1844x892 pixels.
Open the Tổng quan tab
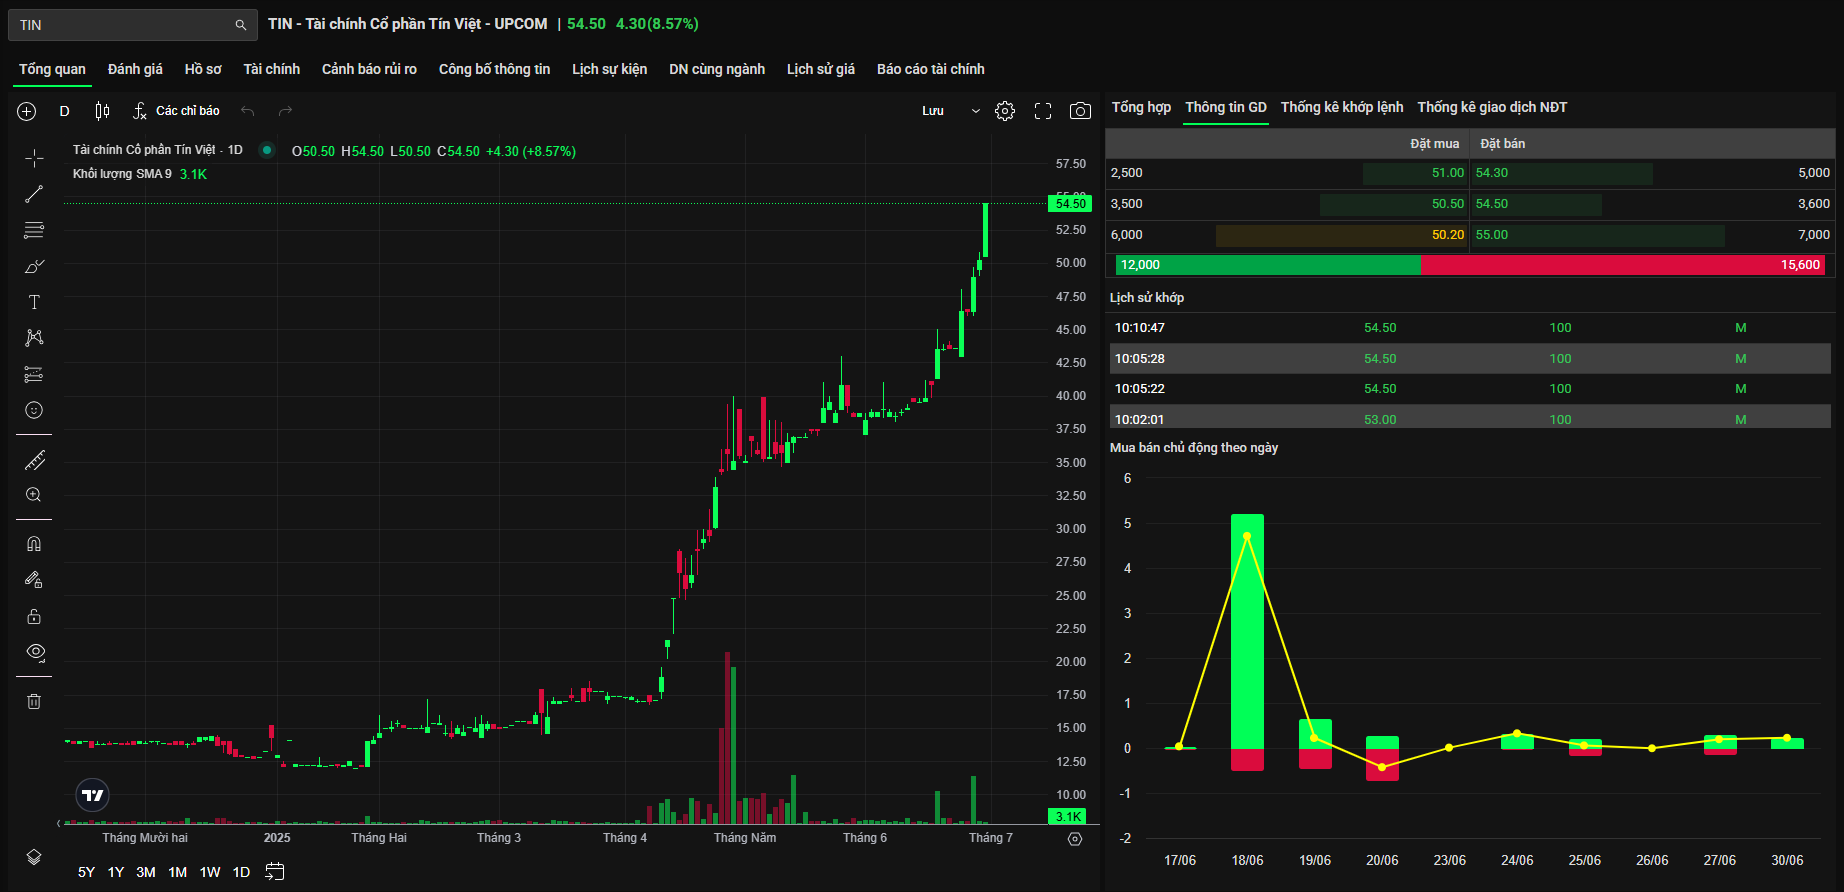(x=52, y=69)
